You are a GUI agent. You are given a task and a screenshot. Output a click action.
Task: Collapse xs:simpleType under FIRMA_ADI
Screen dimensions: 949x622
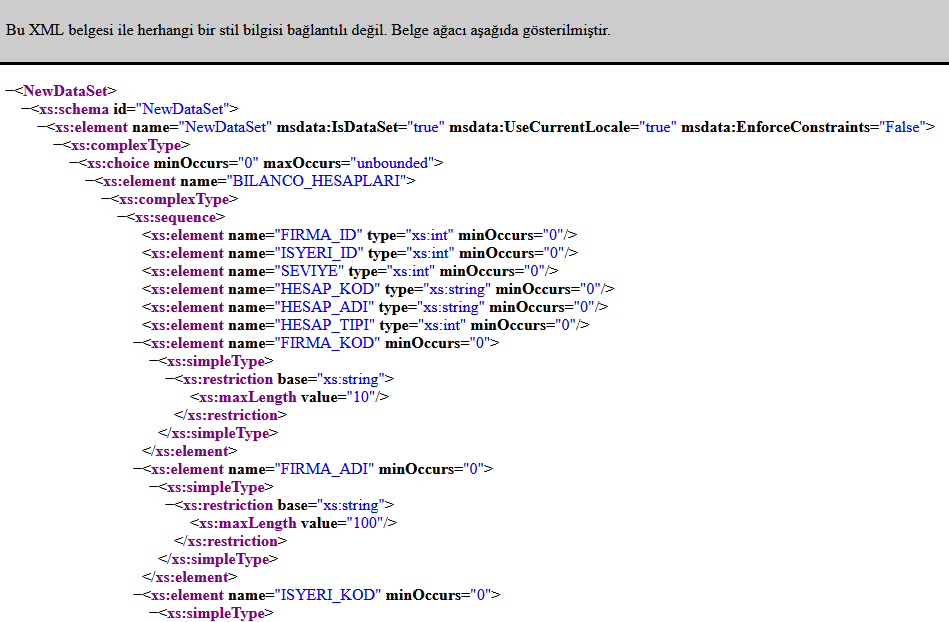point(153,487)
